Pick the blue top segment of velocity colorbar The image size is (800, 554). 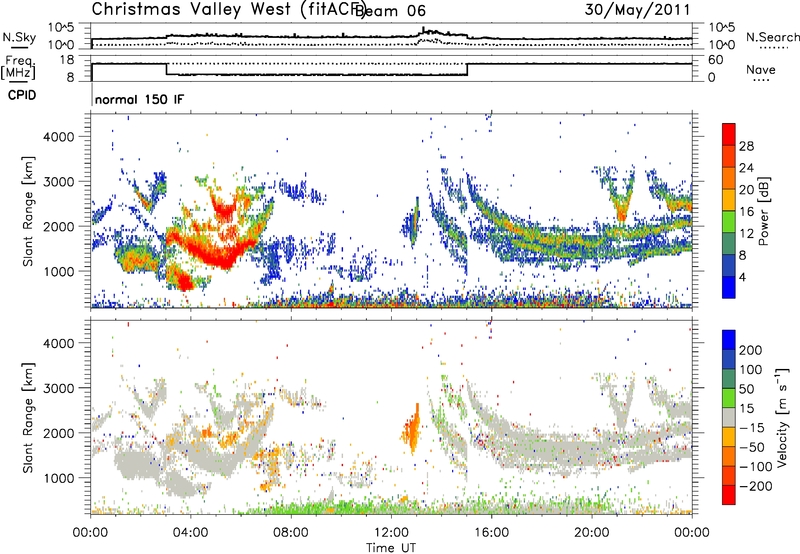[x=729, y=340]
